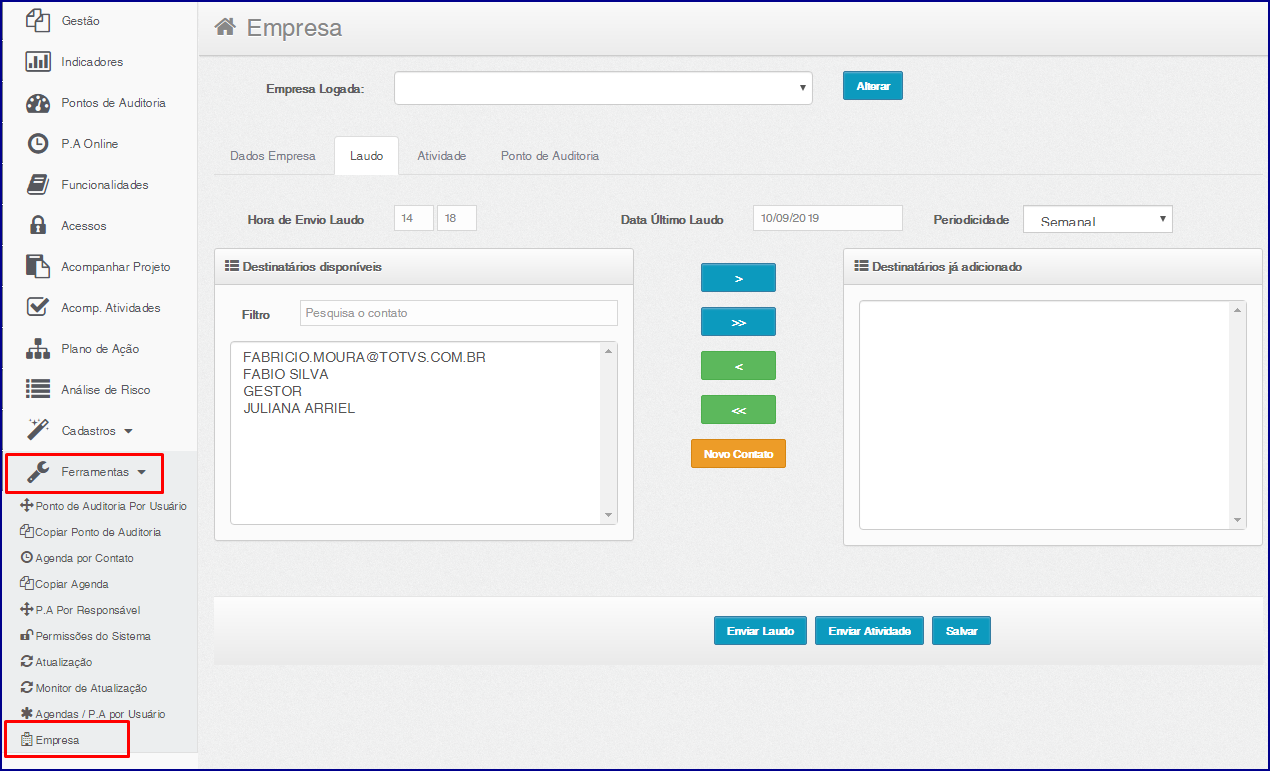Click the Permissões do Sistema unlock icon
Image resolution: width=1270 pixels, height=771 pixels.
pyautogui.click(x=27, y=636)
